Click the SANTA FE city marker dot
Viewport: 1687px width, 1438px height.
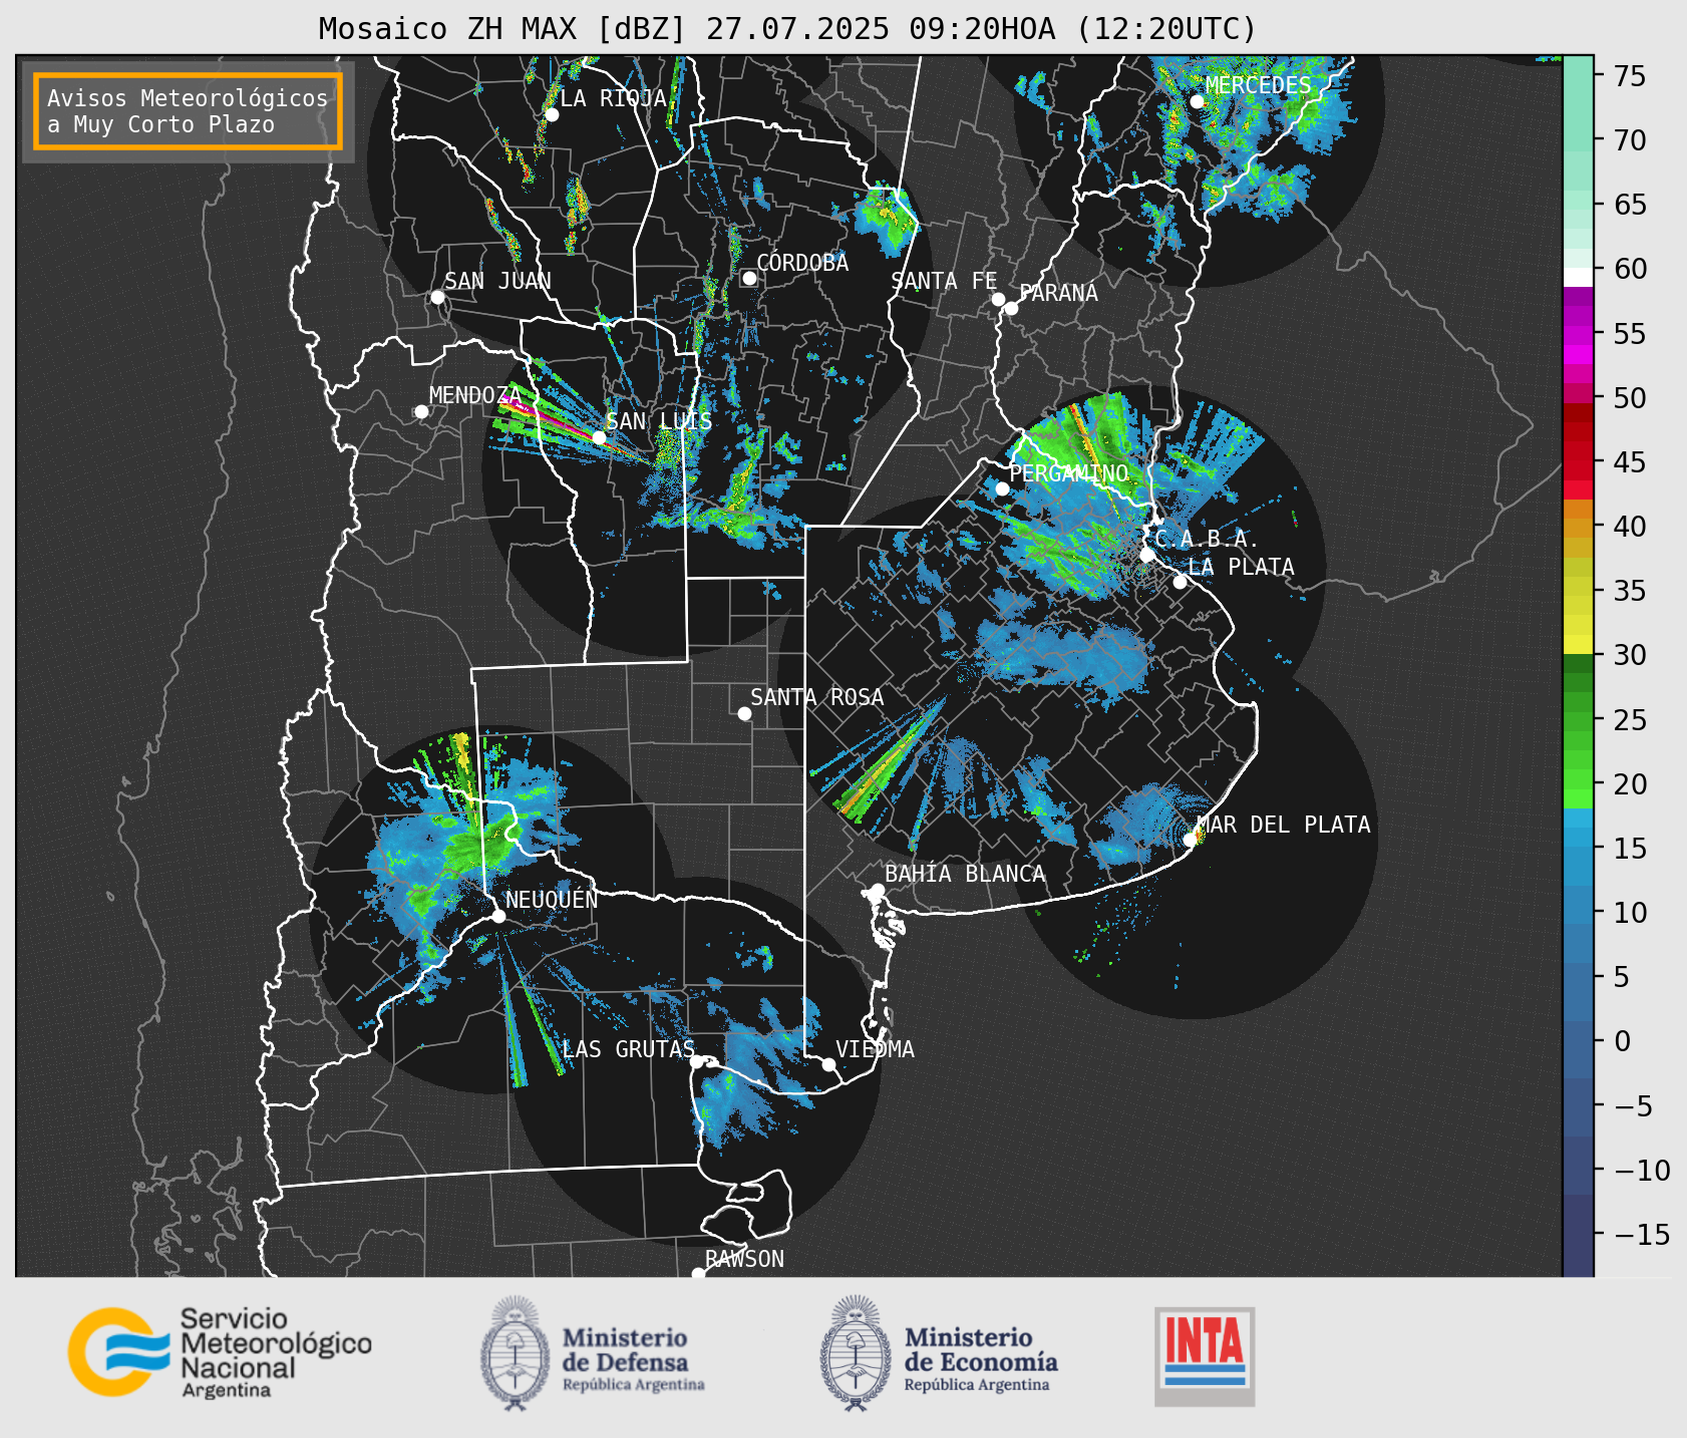(x=998, y=299)
